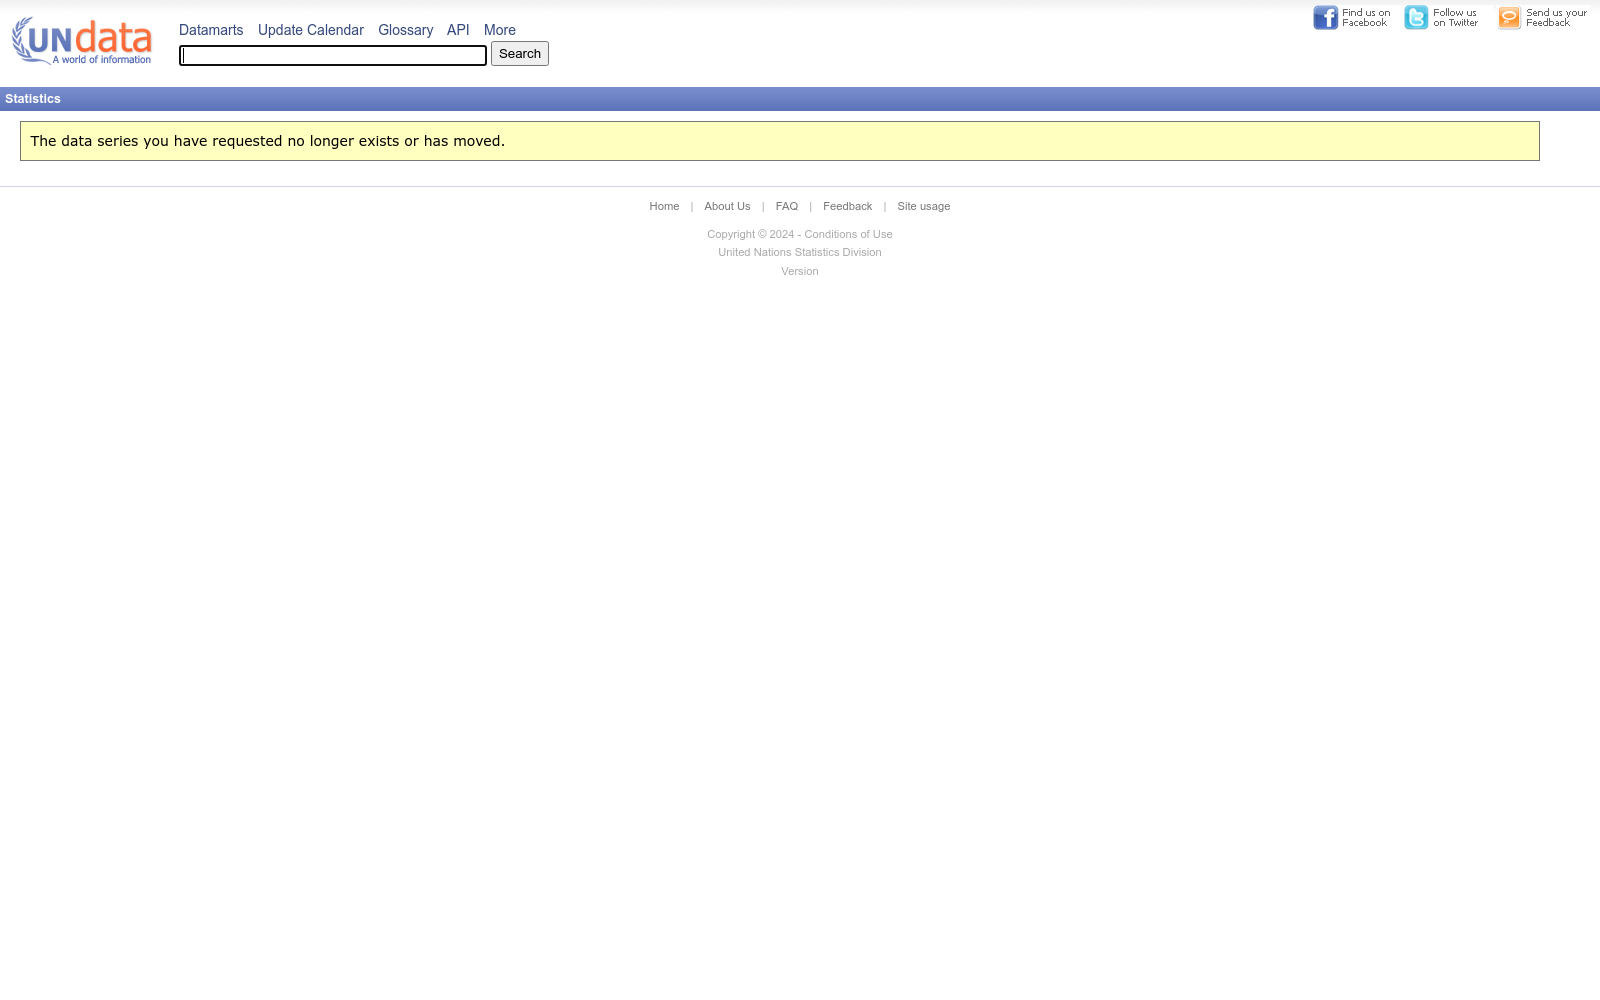1600x1000 pixels.
Task: Click the Search button
Action: click(x=520, y=54)
